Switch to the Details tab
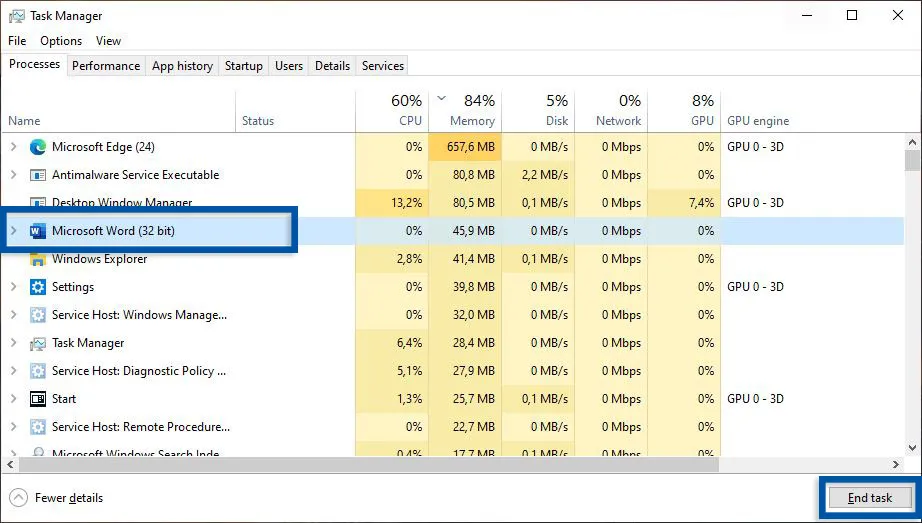This screenshot has height=523, width=922. [332, 66]
